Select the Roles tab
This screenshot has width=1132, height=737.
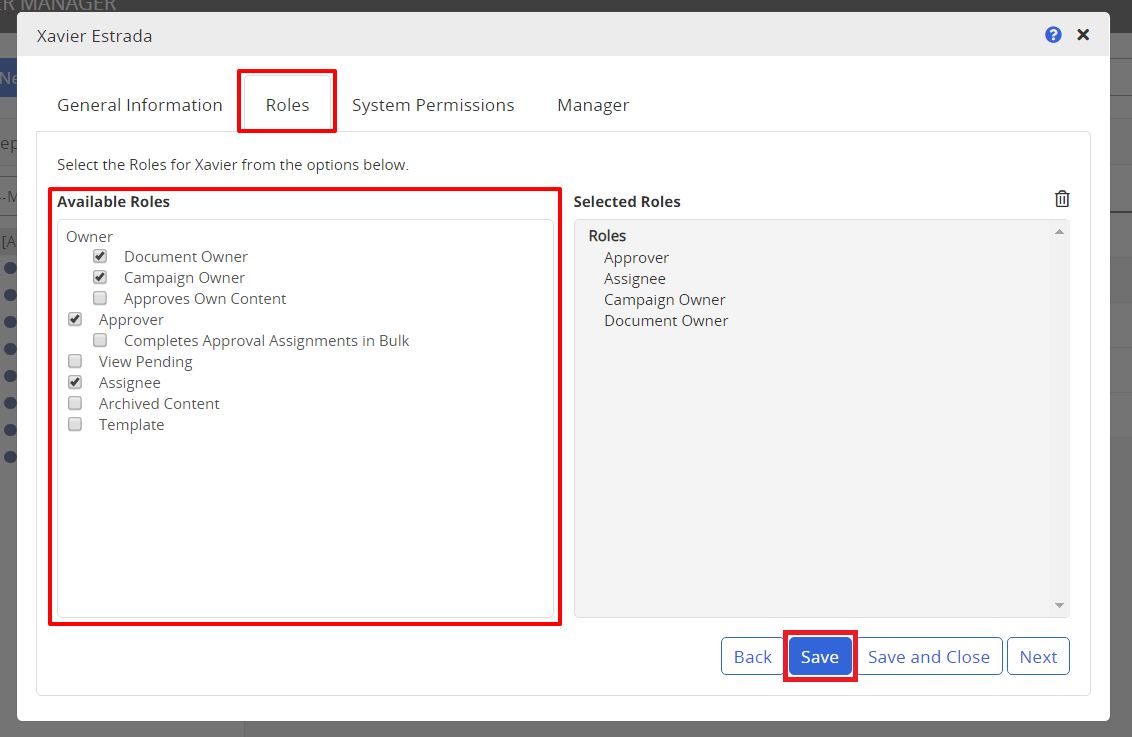click(287, 104)
